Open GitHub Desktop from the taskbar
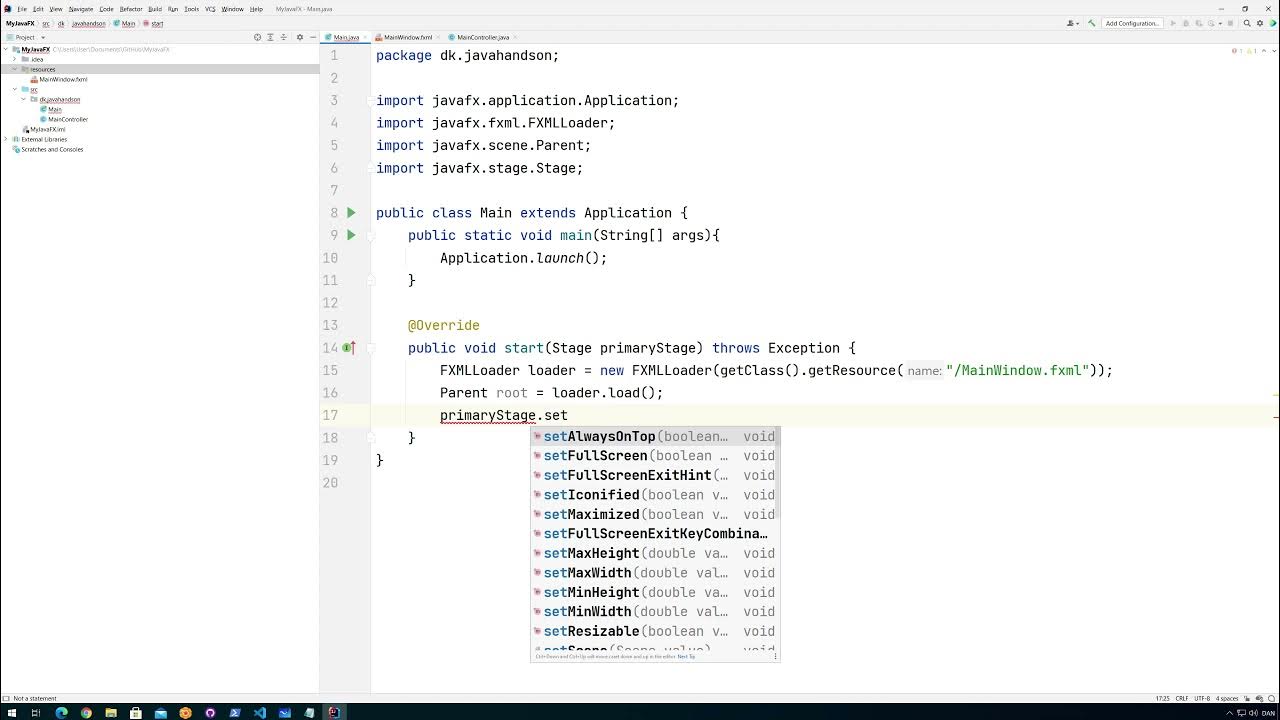 point(210,713)
